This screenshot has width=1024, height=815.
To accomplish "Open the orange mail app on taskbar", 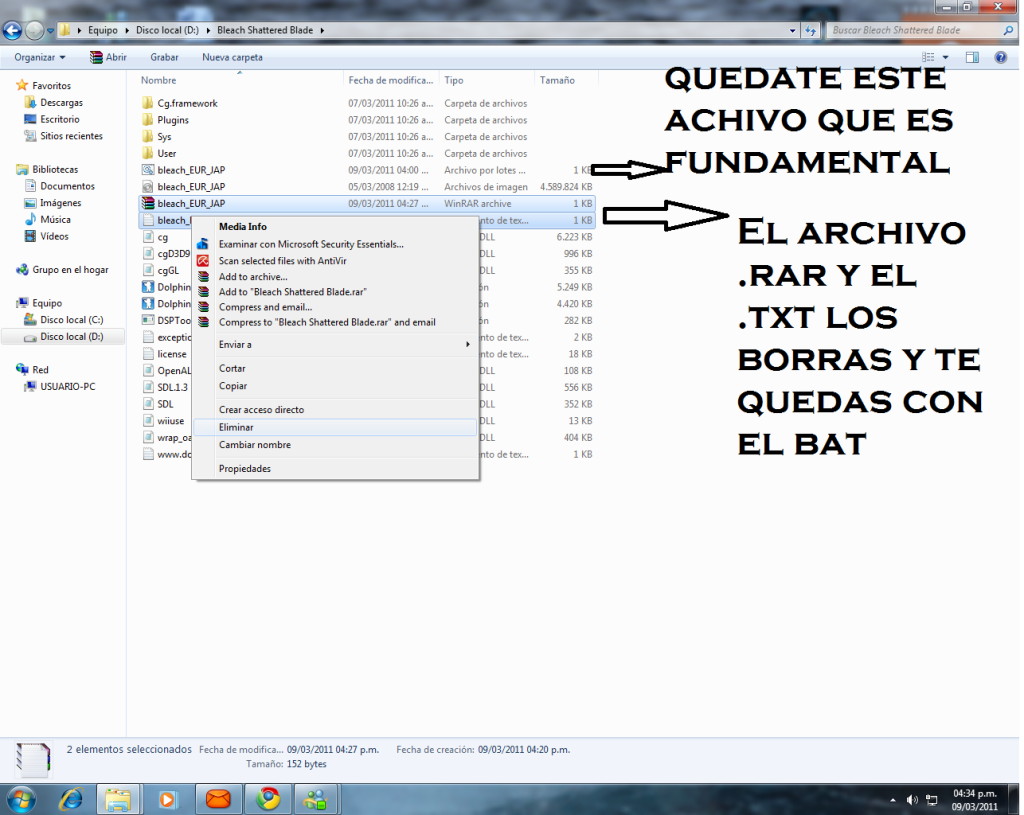I will point(218,799).
